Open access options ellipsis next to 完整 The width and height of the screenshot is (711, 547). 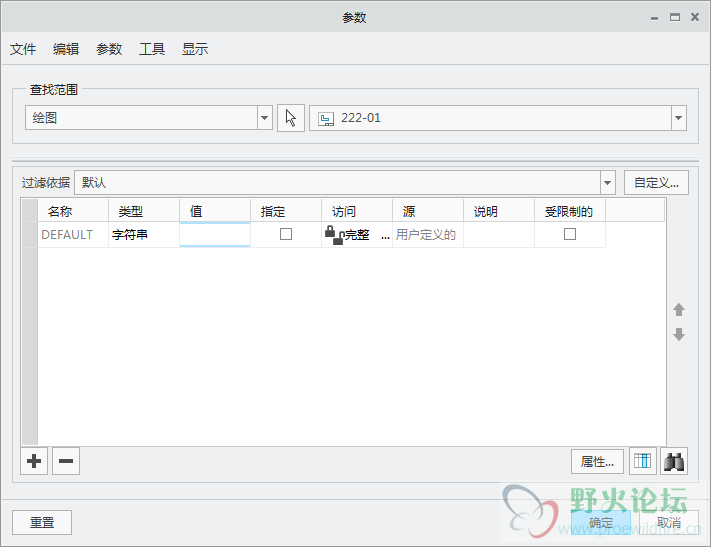(x=385, y=237)
